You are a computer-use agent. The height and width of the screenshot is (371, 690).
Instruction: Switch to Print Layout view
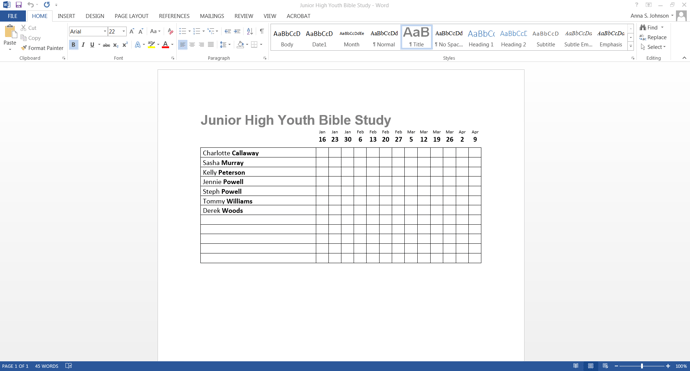(x=591, y=366)
